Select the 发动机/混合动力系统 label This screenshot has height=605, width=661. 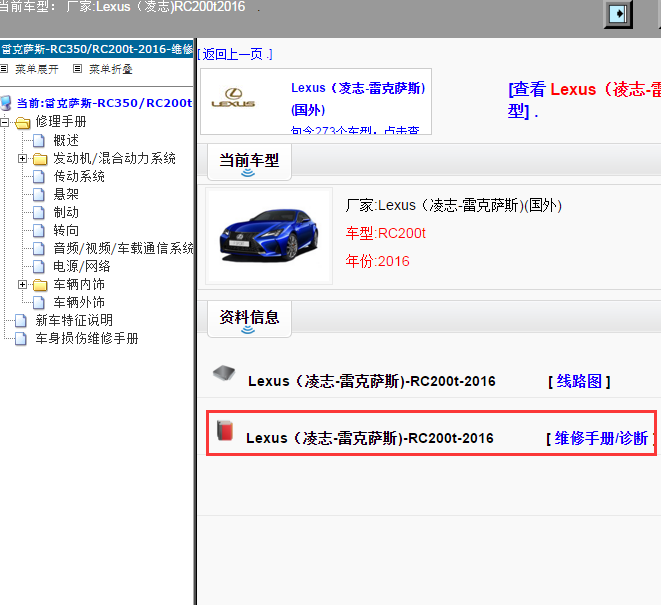coord(114,159)
